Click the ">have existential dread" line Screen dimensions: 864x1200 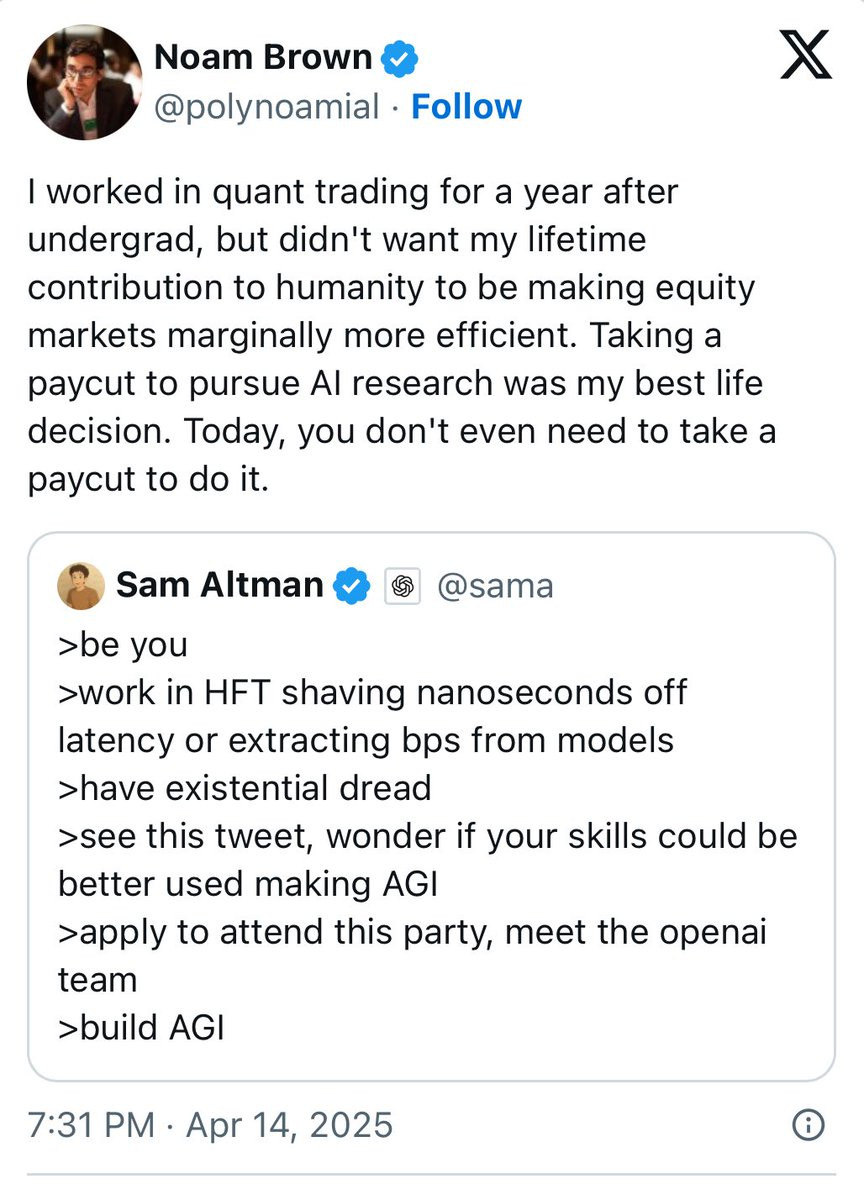click(x=245, y=788)
